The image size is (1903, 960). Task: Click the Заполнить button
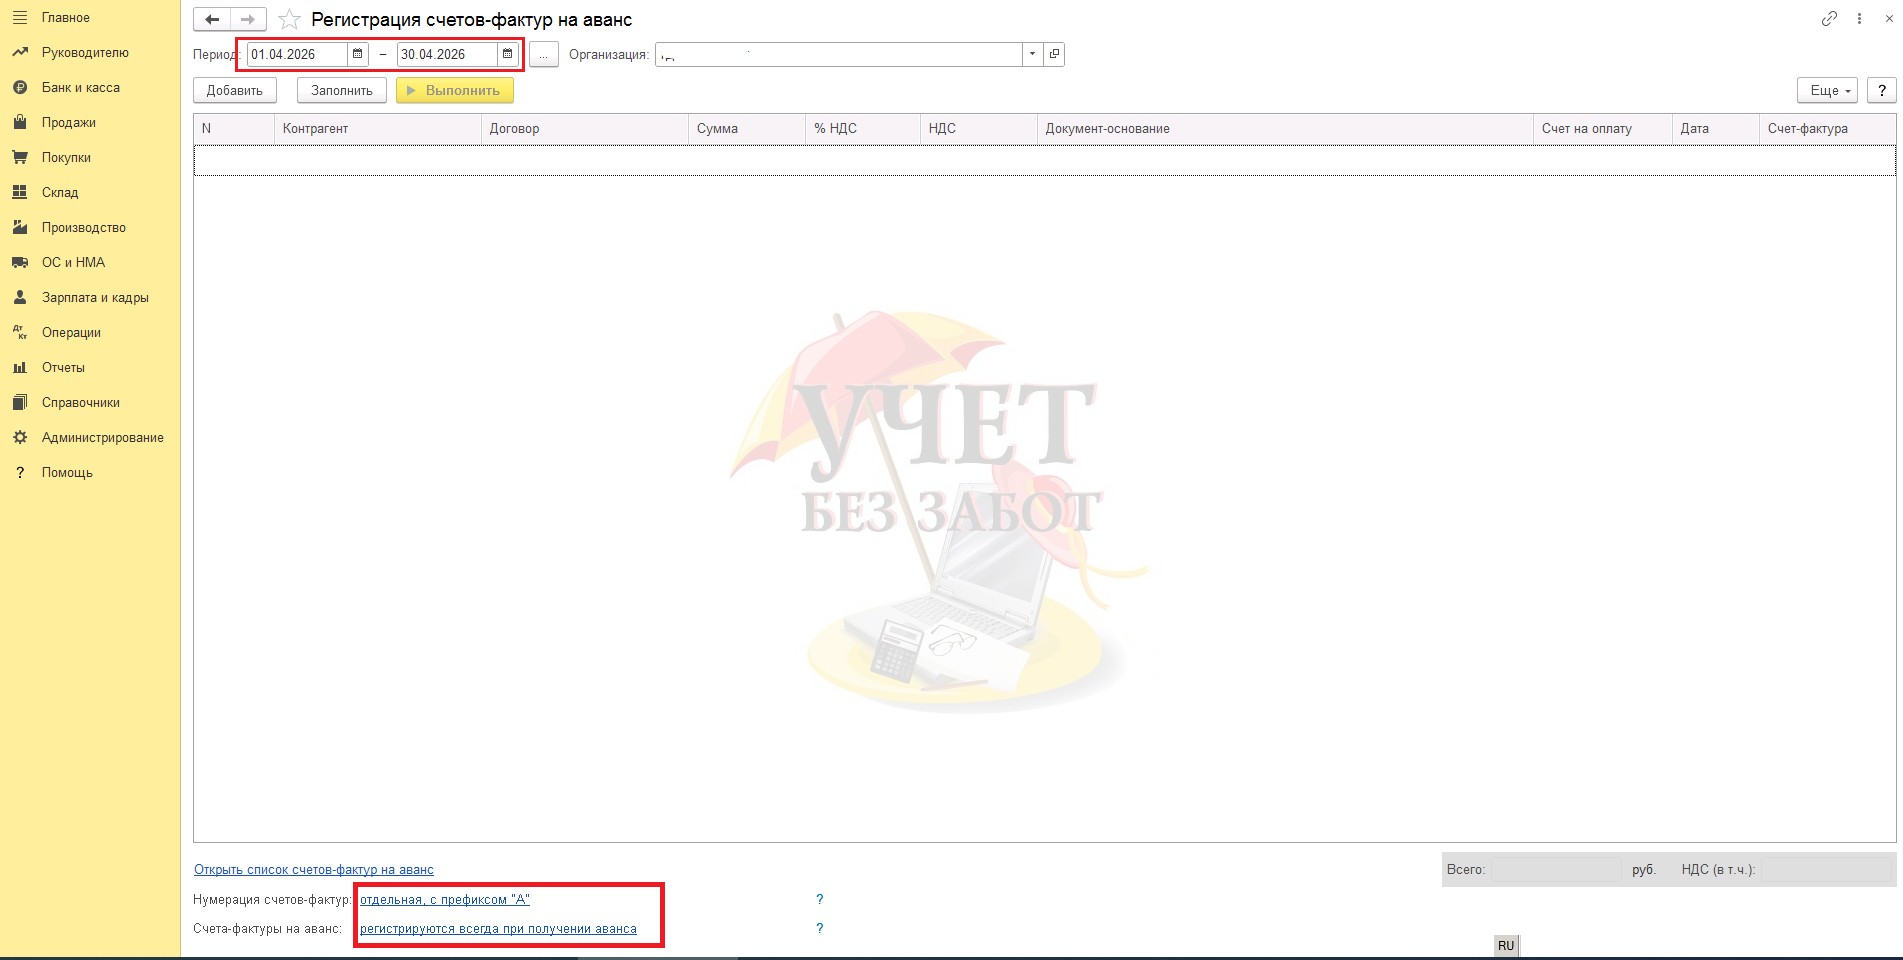point(342,90)
